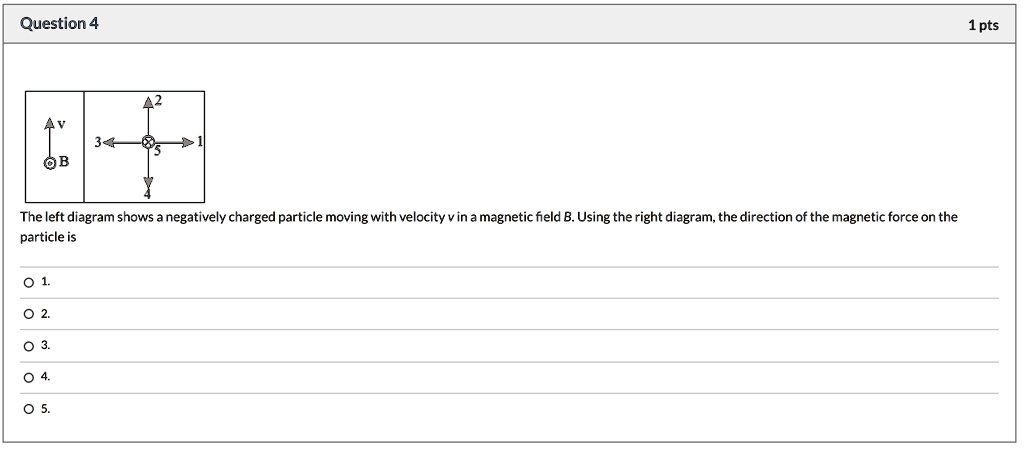
Task: Click the words 'particle is' on the second line
Action: pyautogui.click(x=48, y=238)
